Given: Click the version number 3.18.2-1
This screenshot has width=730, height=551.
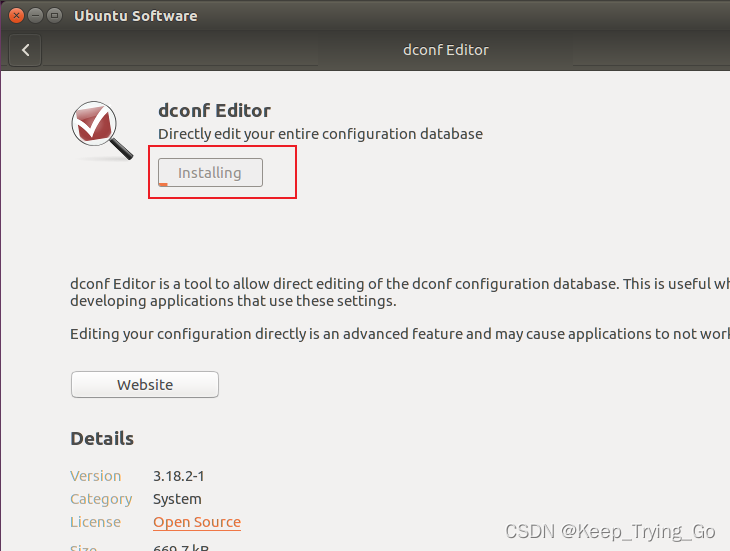Looking at the screenshot, I should pyautogui.click(x=180, y=476).
